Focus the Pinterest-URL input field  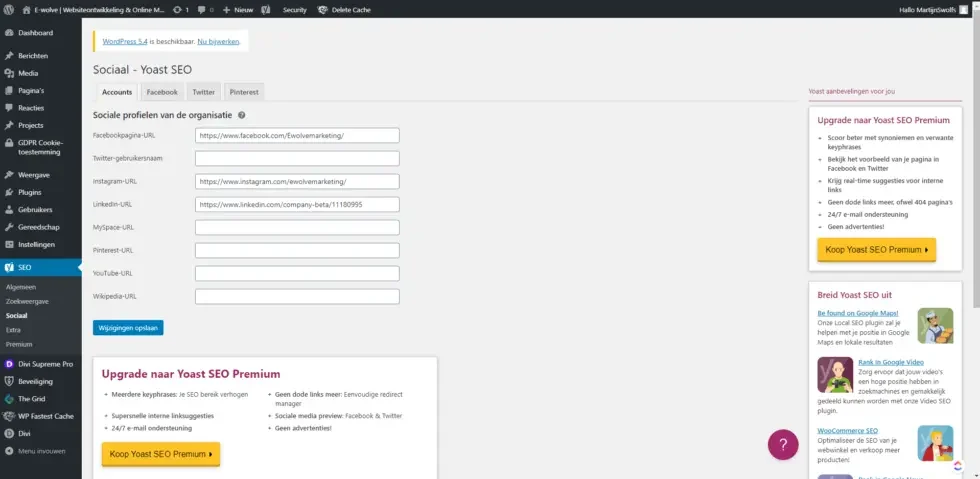point(297,250)
